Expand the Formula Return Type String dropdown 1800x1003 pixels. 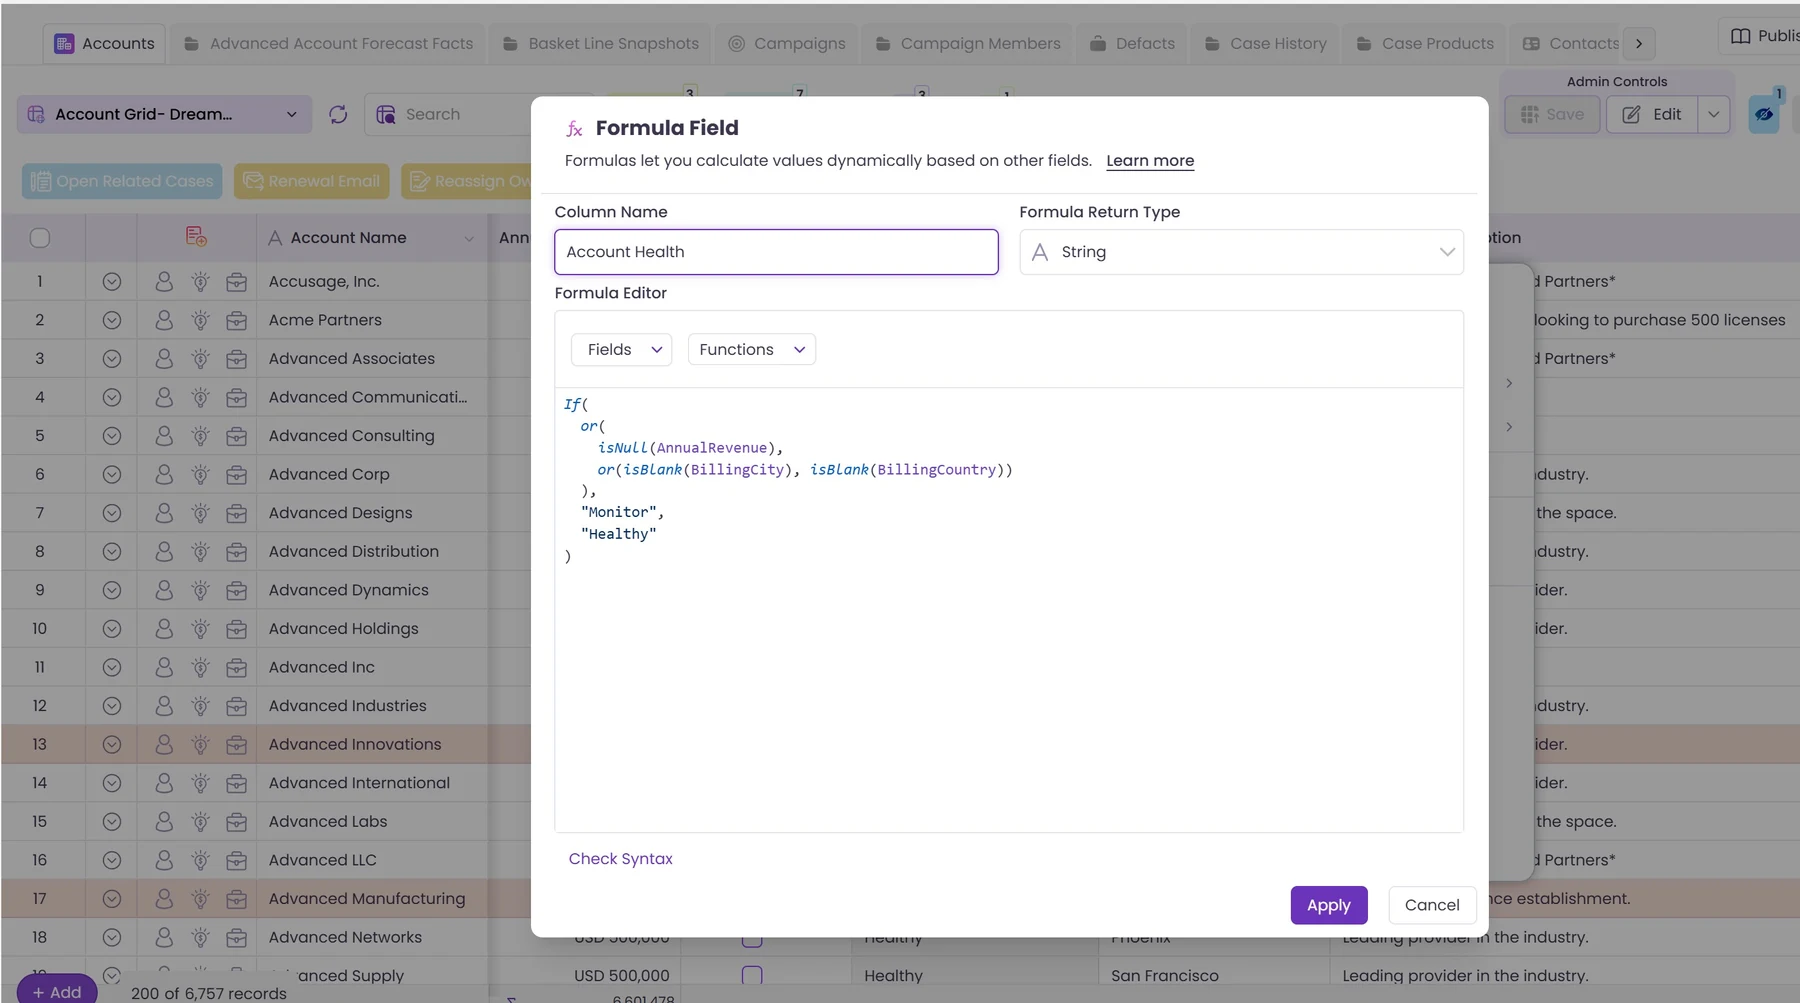pyautogui.click(x=1241, y=252)
